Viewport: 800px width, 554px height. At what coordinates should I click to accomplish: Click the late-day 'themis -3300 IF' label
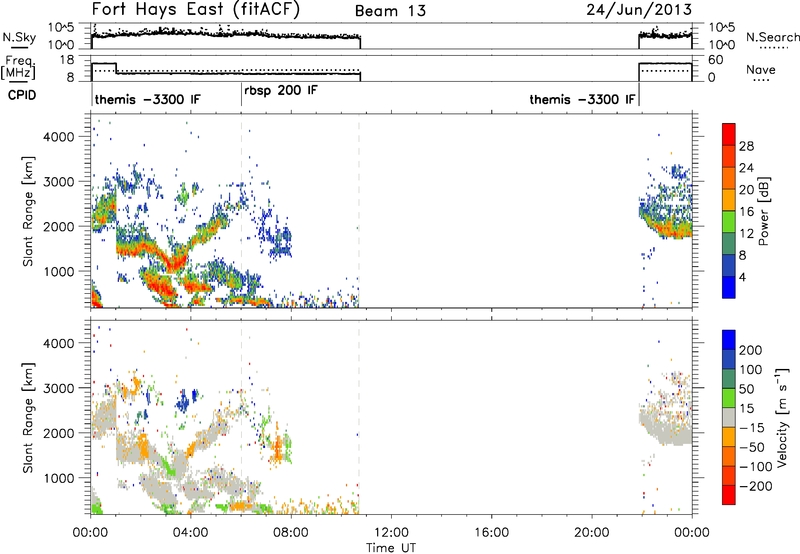tap(583, 99)
